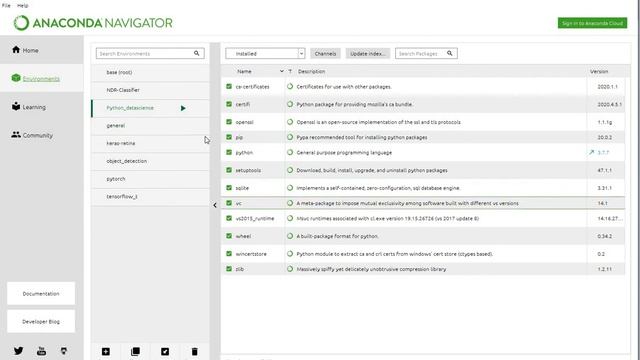Select the NDR-Classifier environment
The image size is (640, 360).
(150, 90)
